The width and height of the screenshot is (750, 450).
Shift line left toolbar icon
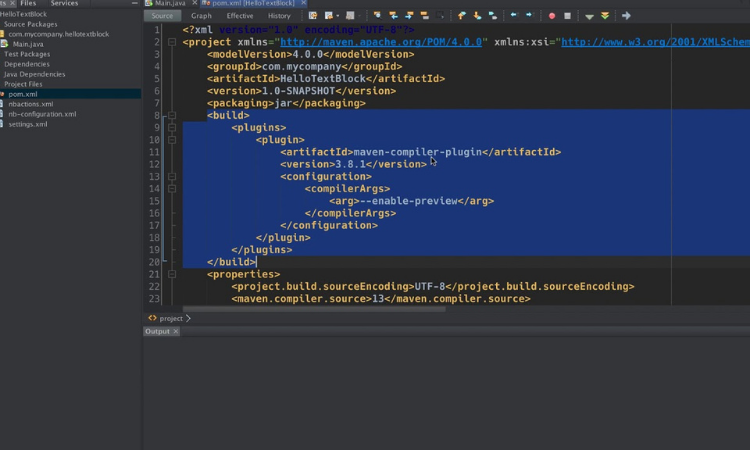514,16
